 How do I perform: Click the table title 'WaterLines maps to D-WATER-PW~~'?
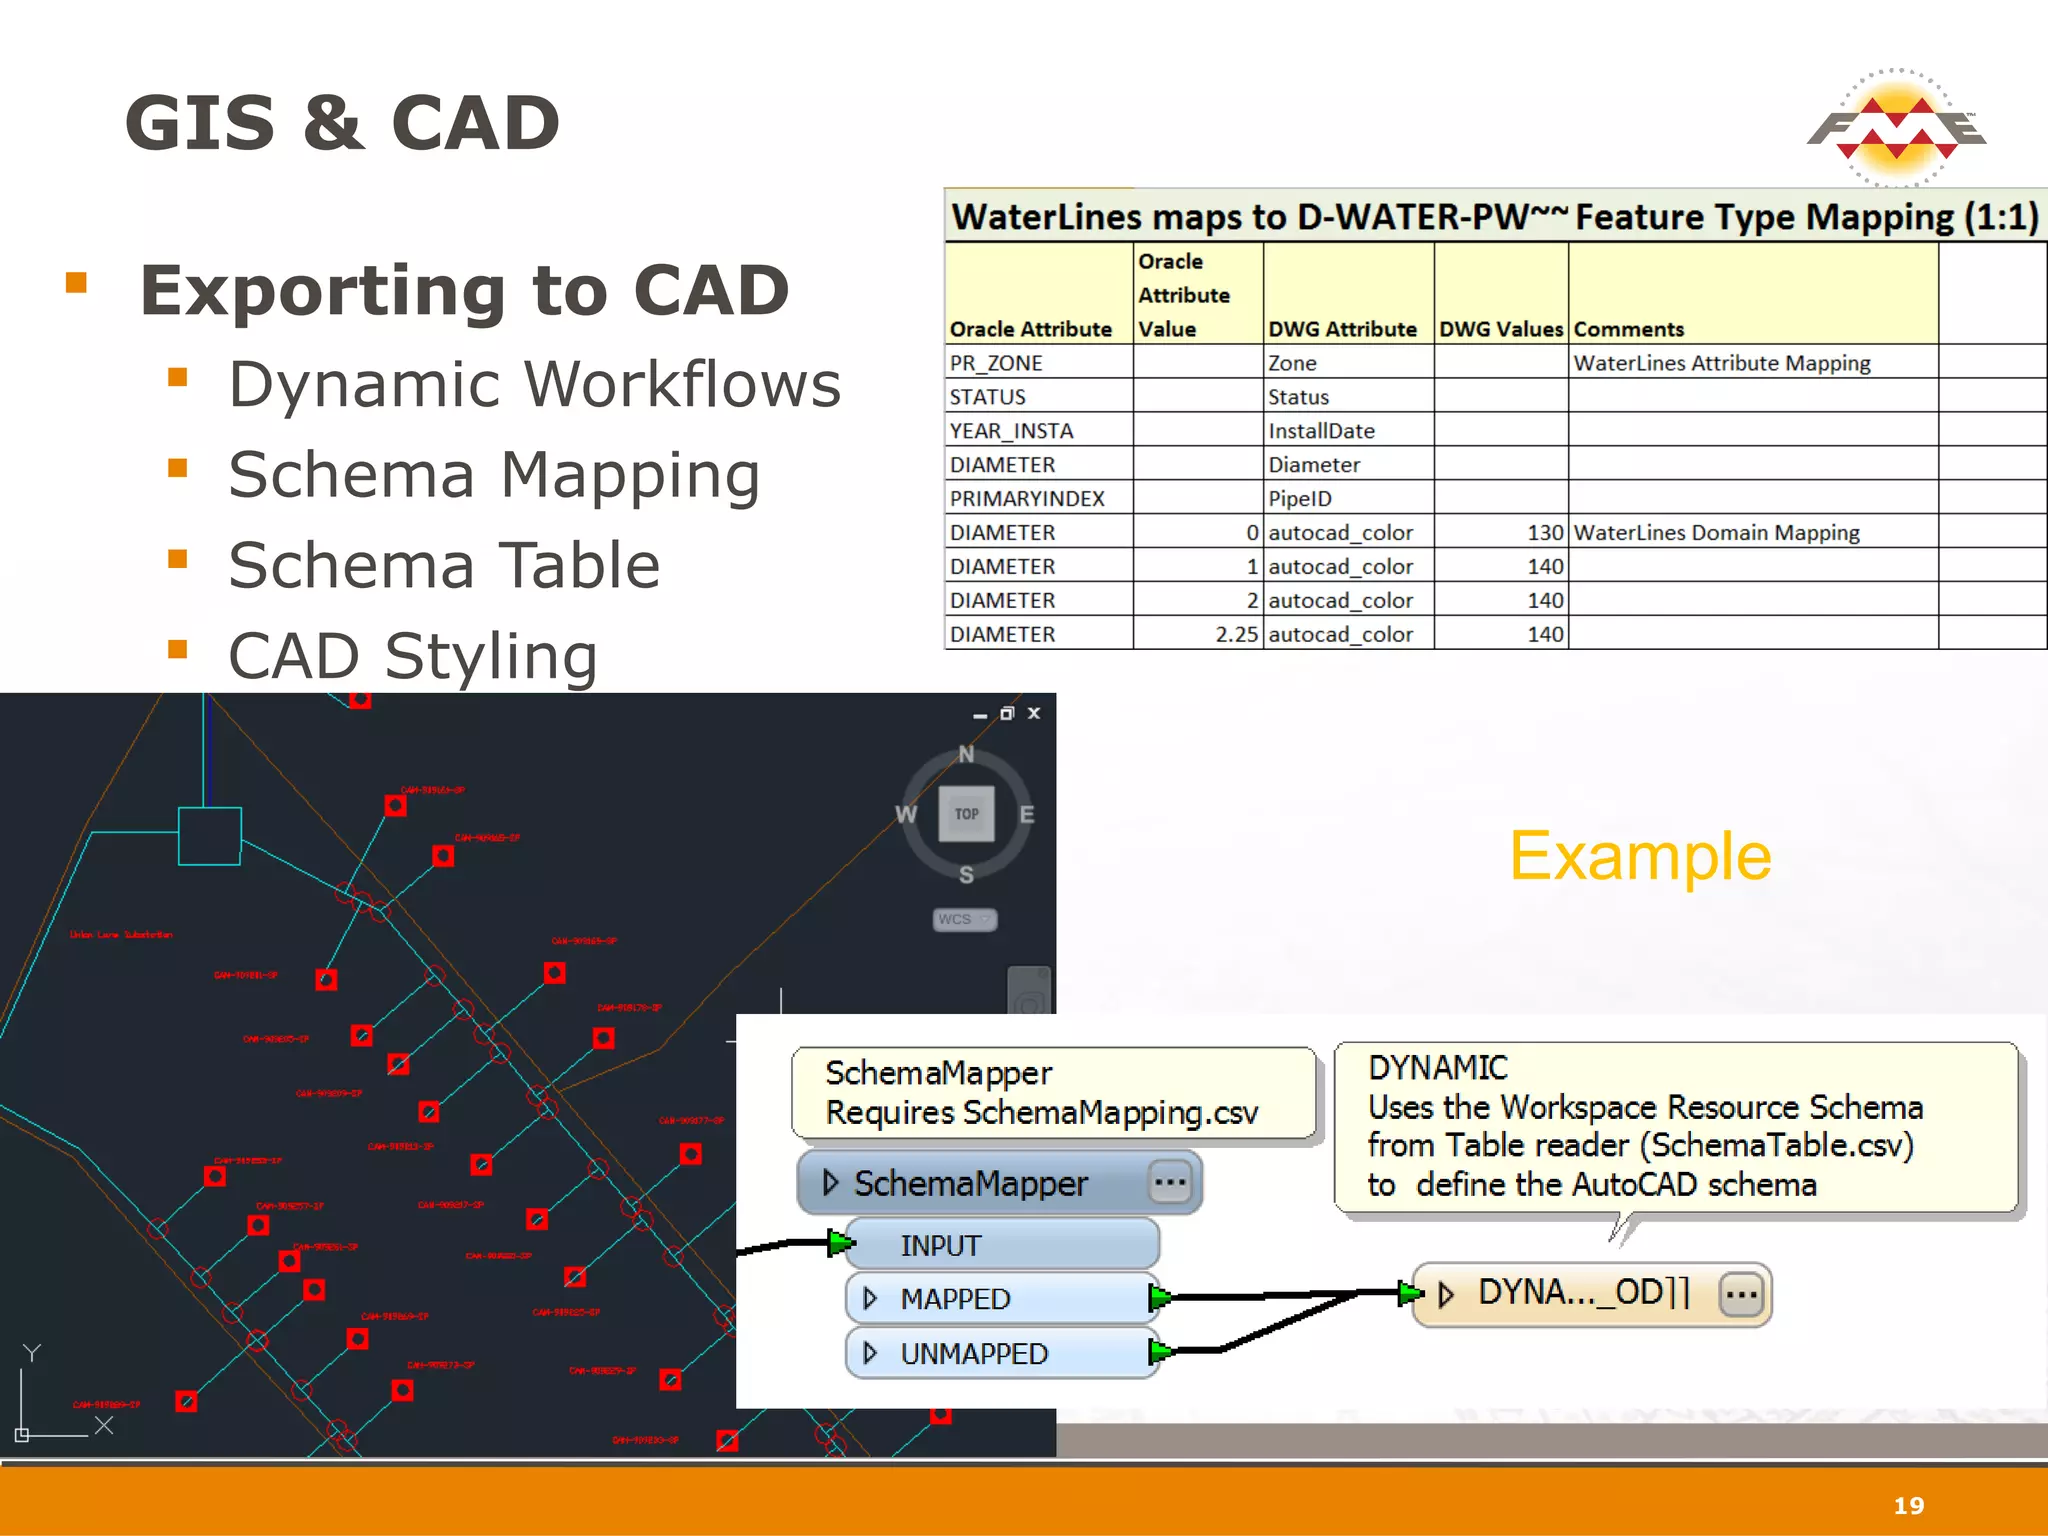[1260, 217]
